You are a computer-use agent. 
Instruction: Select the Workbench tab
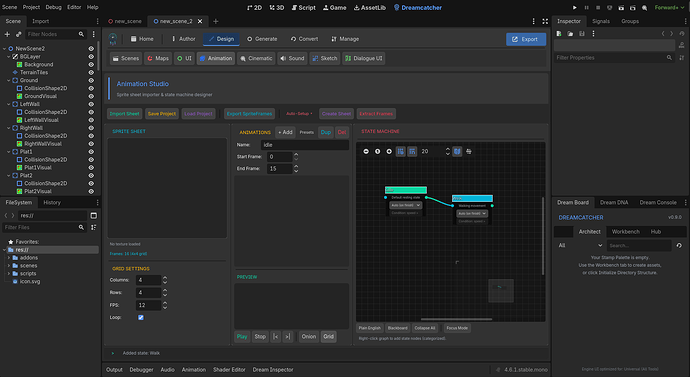(x=625, y=231)
